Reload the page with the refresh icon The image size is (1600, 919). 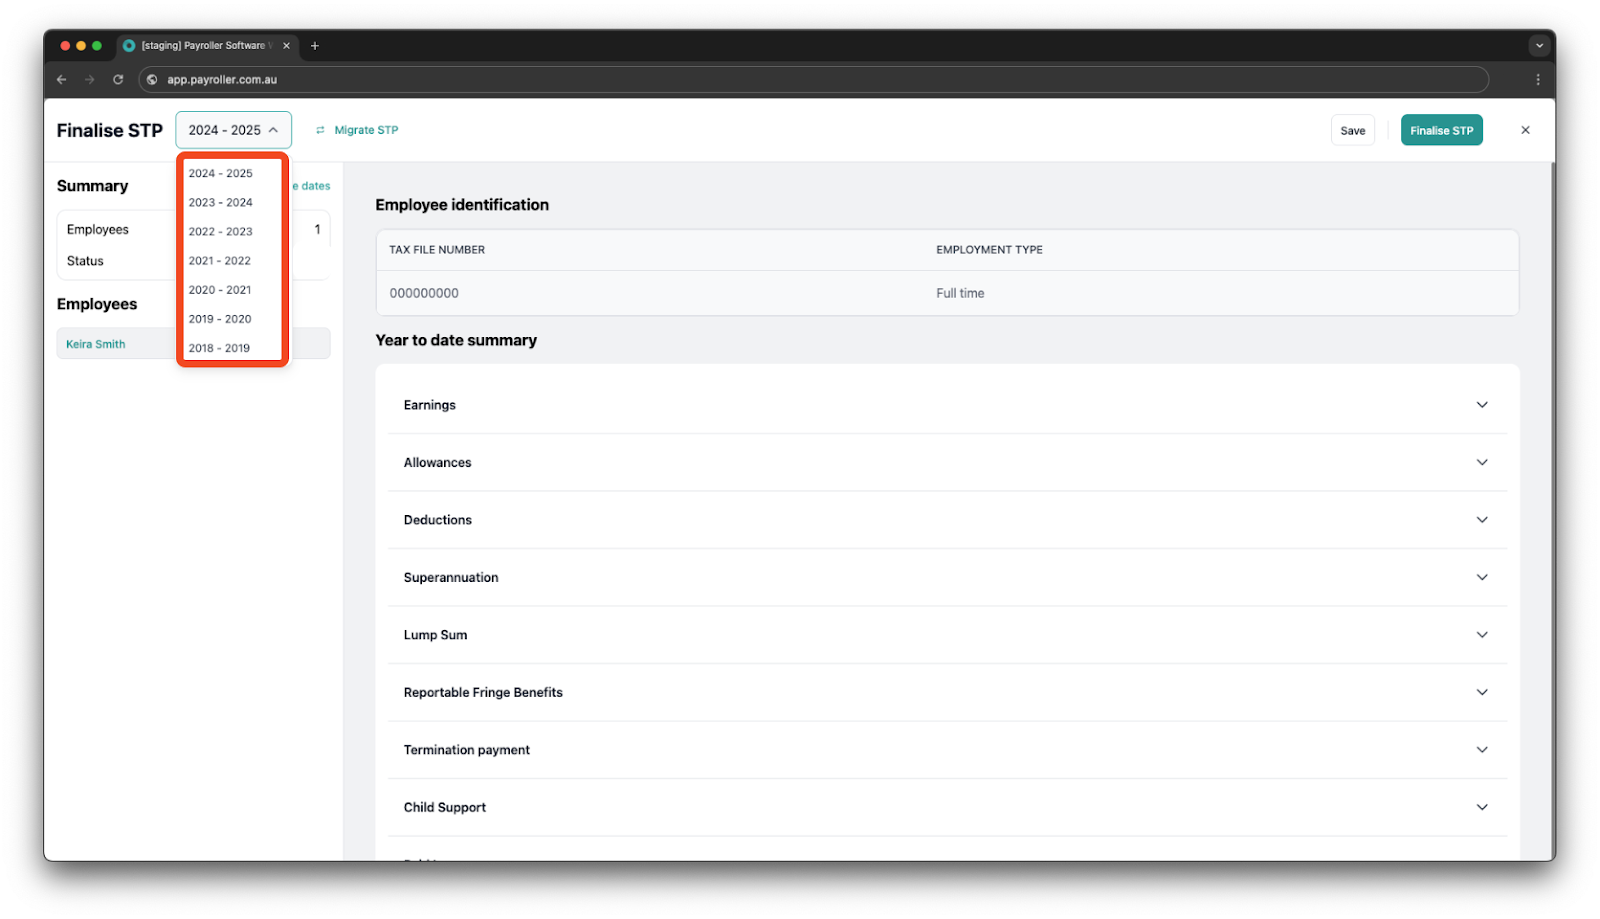pos(118,80)
